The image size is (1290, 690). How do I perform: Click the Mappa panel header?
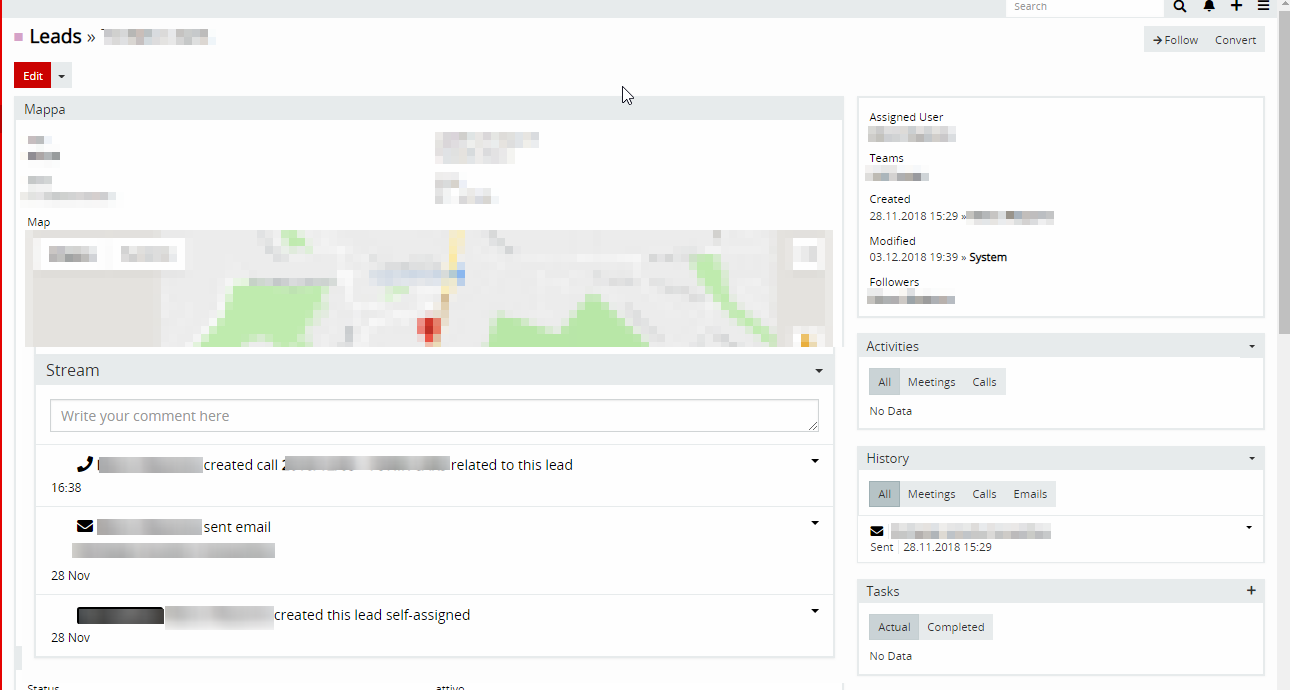[429, 109]
